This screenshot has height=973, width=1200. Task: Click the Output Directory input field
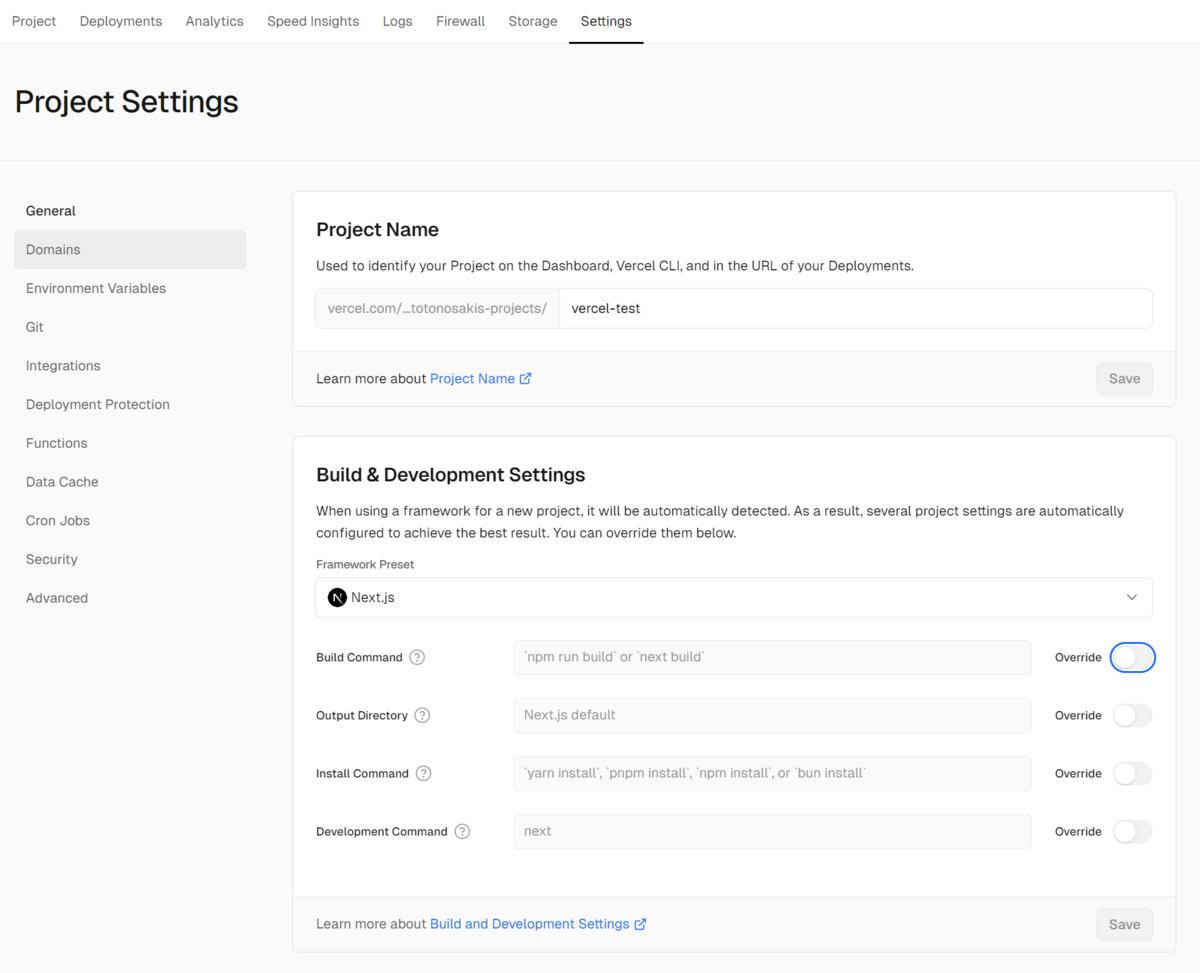tap(772, 715)
